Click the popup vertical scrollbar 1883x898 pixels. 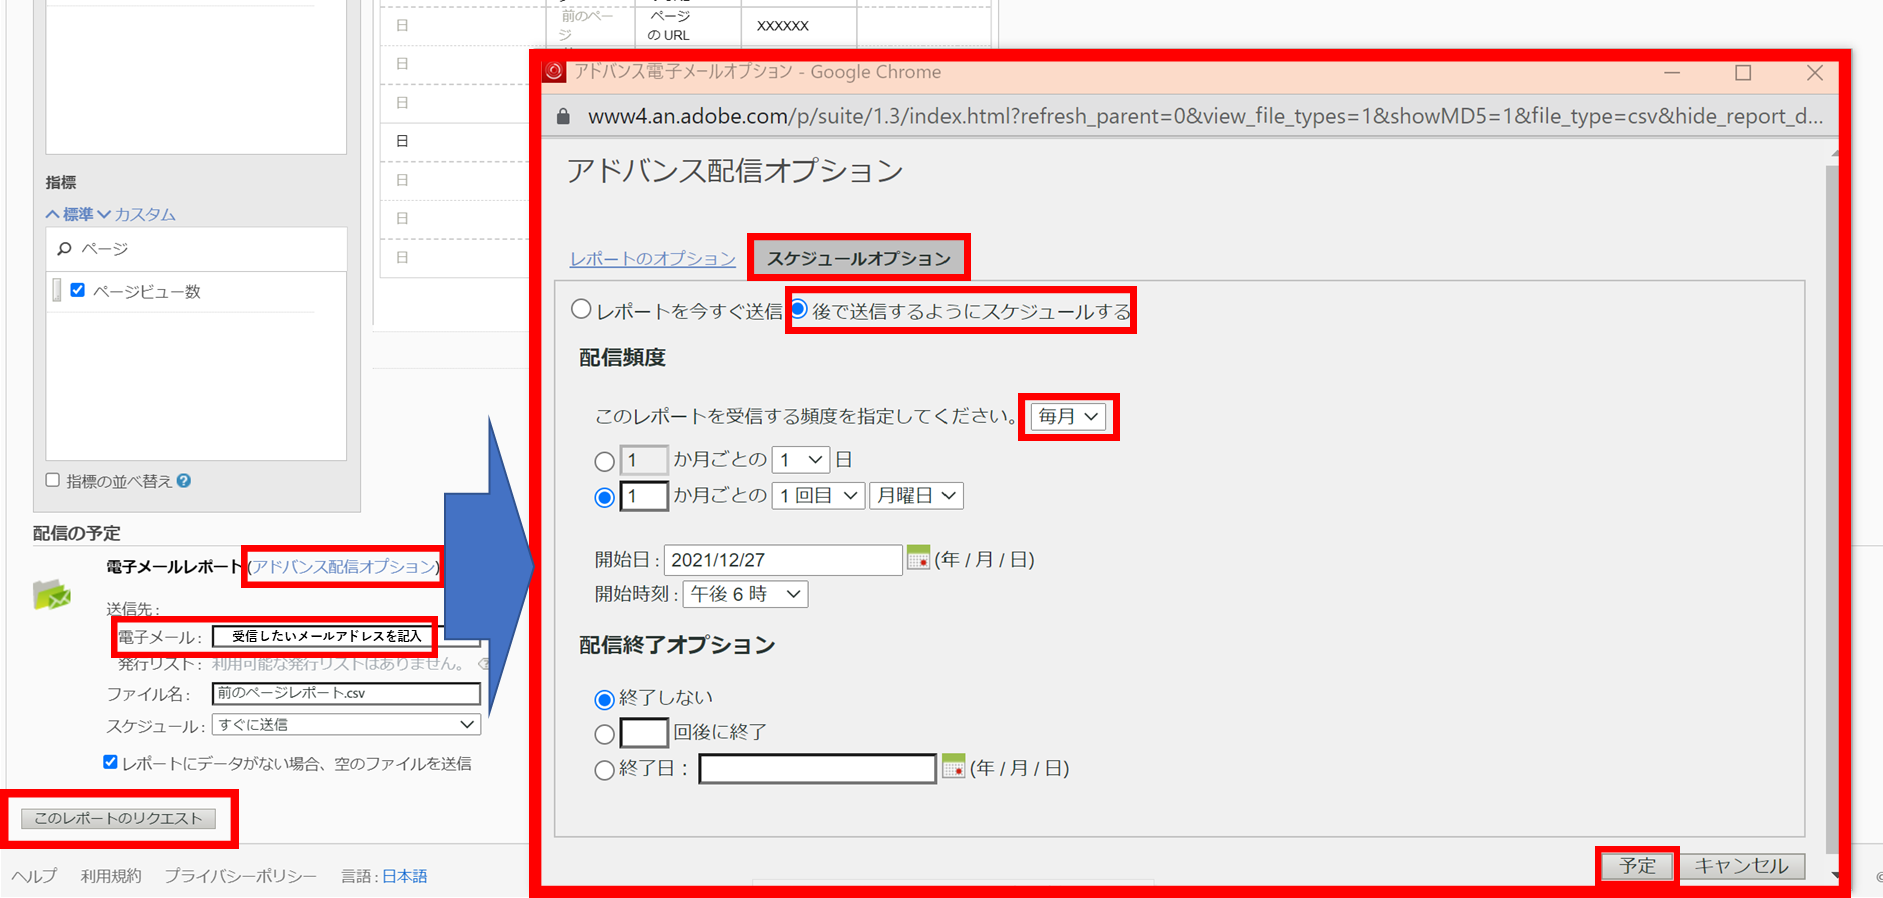1832,510
